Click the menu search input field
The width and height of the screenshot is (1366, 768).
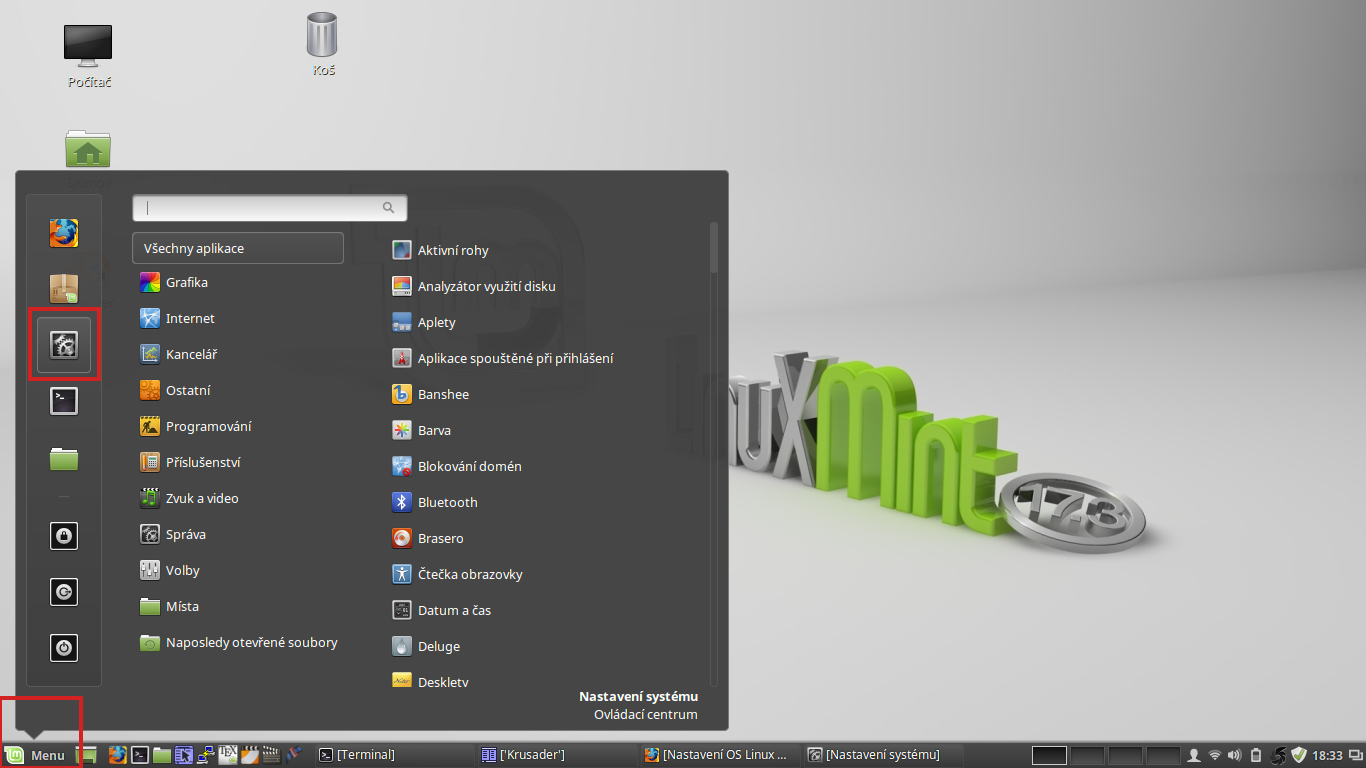click(x=270, y=207)
